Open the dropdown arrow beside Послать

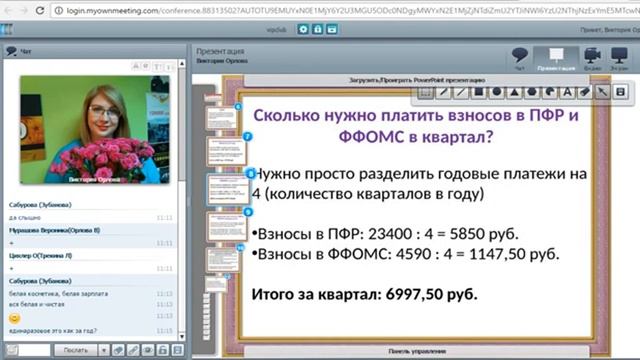pyautogui.click(x=104, y=350)
